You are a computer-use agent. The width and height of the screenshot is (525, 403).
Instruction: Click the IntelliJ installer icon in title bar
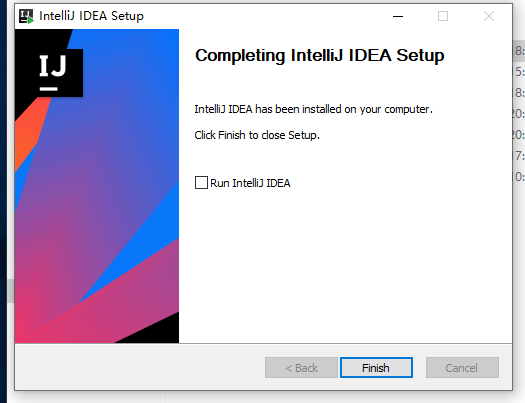[26, 16]
